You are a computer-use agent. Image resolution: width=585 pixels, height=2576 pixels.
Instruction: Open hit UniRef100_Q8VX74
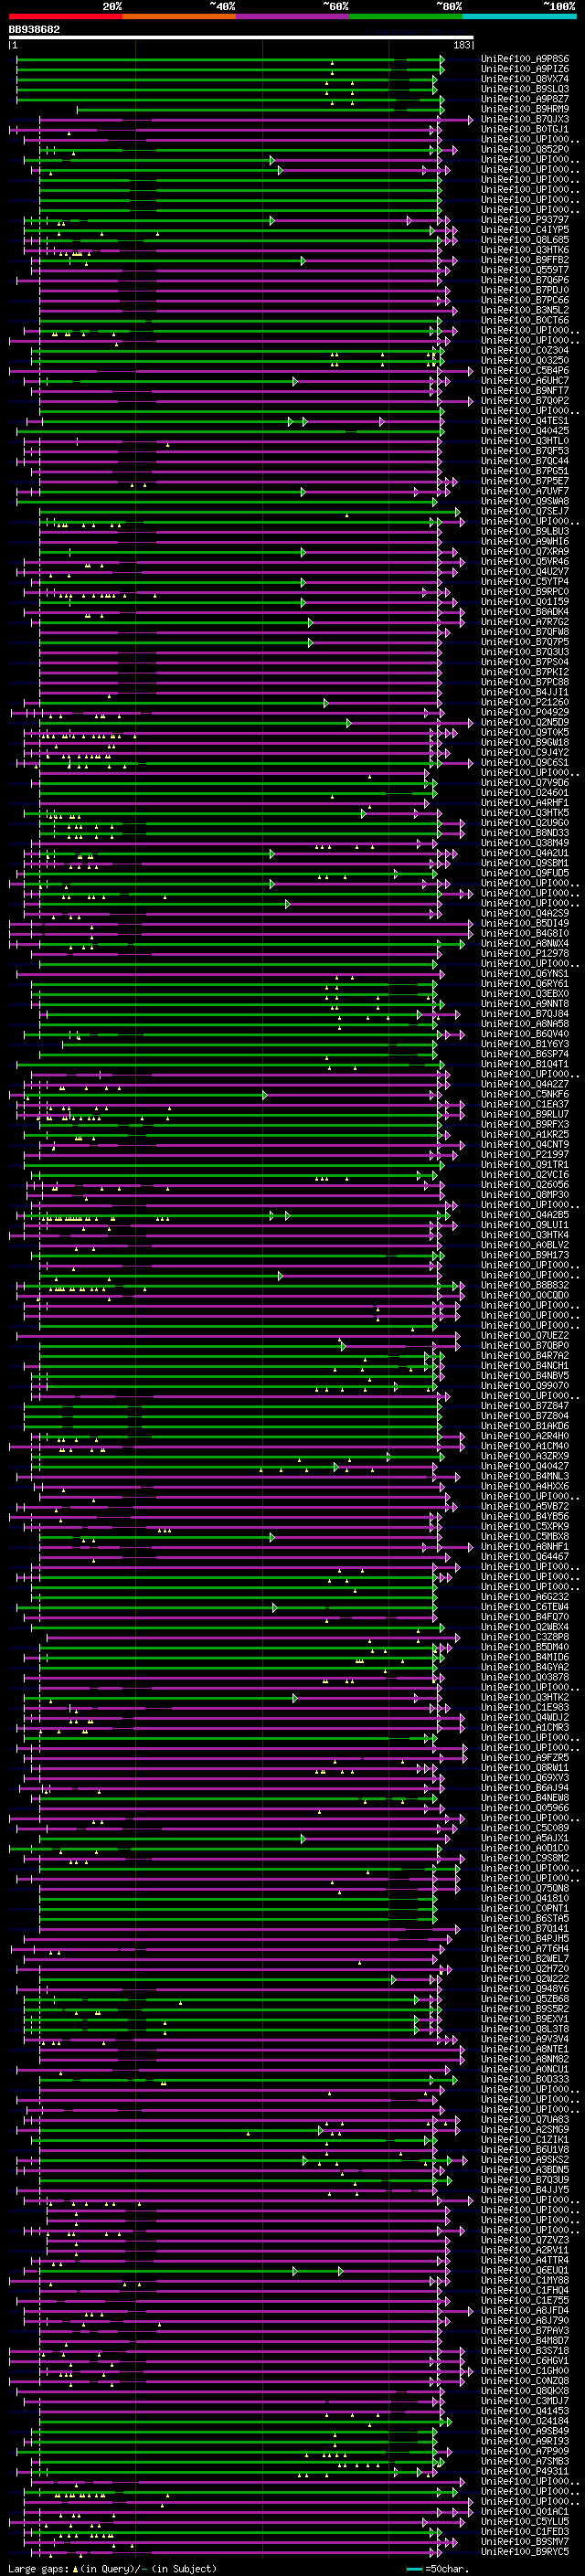pos(525,79)
